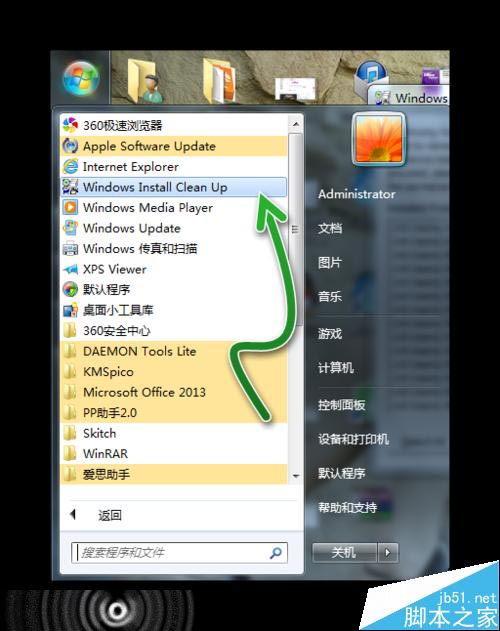Click the flower user account picture
Screen dimensions: 500x631
(x=378, y=139)
